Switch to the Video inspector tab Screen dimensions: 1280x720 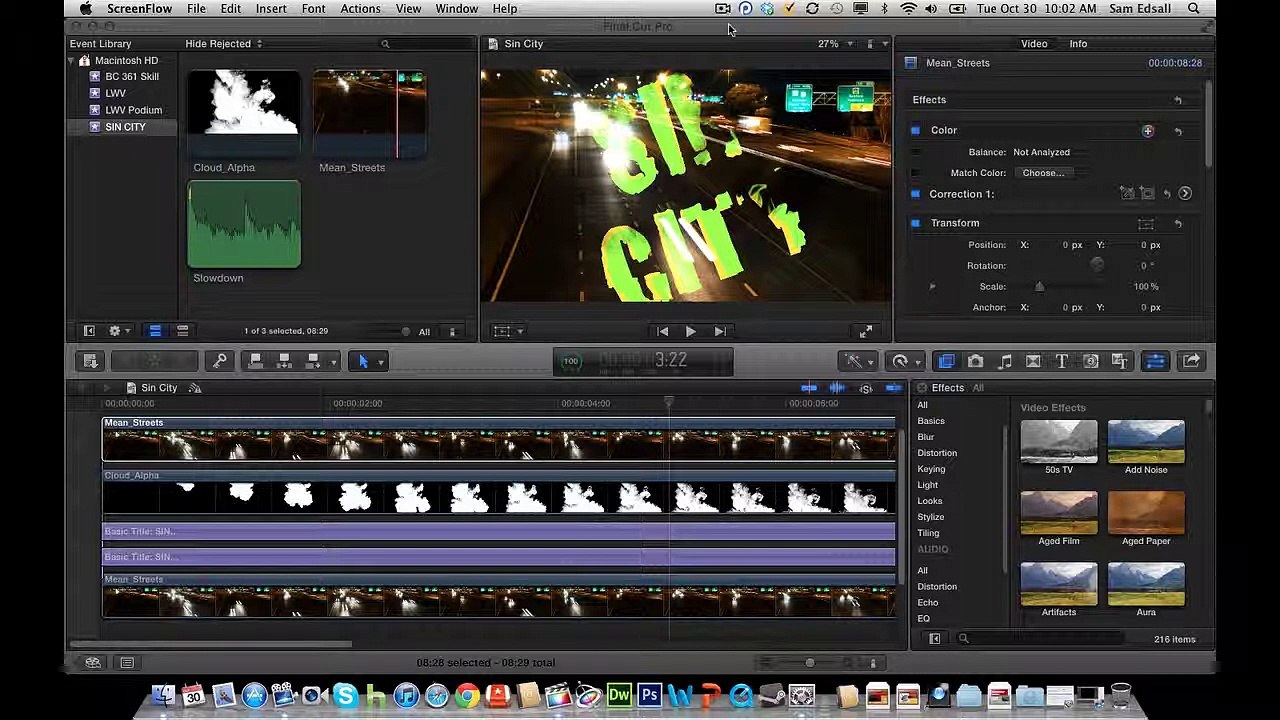tap(1034, 44)
